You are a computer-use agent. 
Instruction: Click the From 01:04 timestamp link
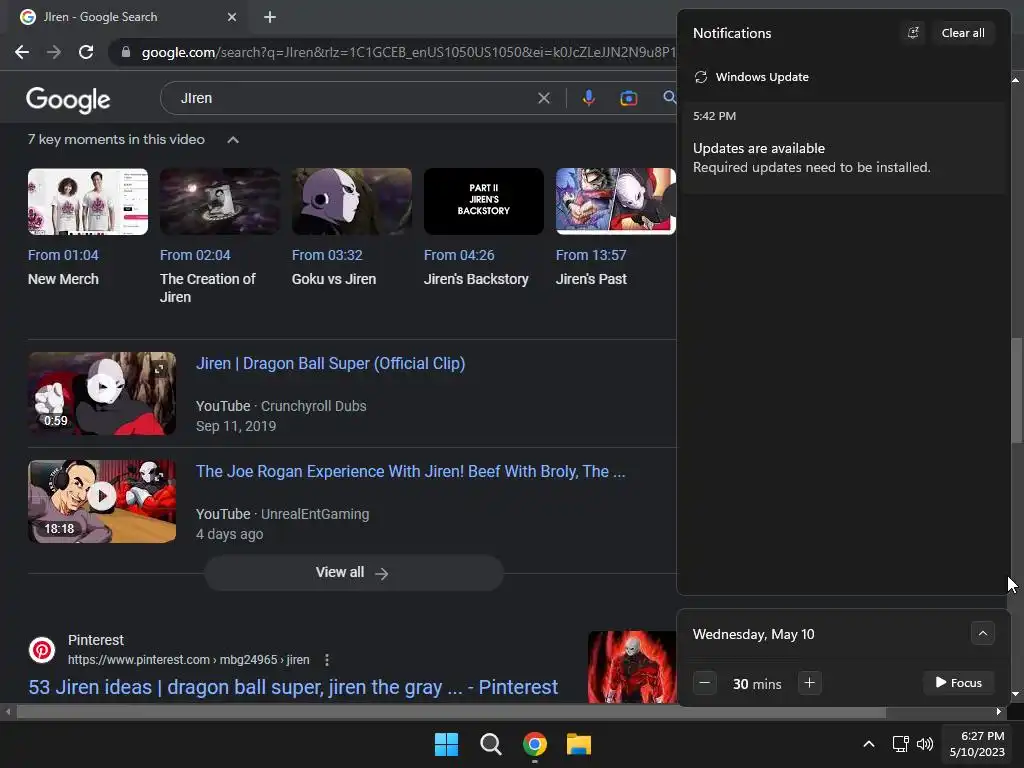63,255
